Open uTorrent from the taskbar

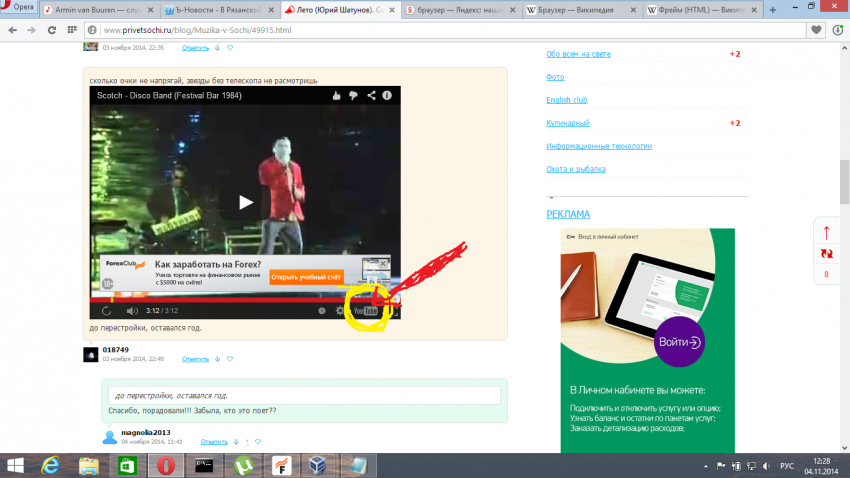pyautogui.click(x=241, y=465)
